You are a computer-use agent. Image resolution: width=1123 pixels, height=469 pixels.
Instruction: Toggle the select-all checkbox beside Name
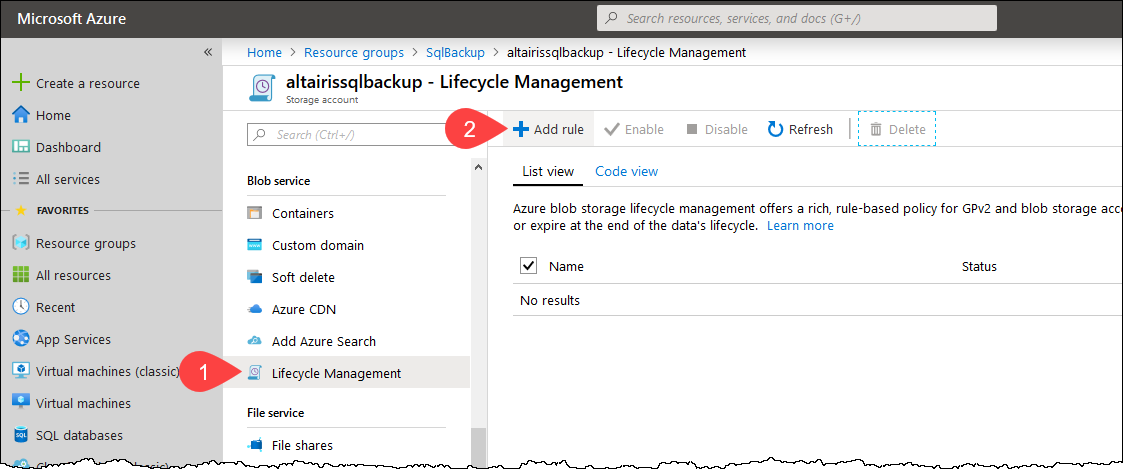point(529,266)
